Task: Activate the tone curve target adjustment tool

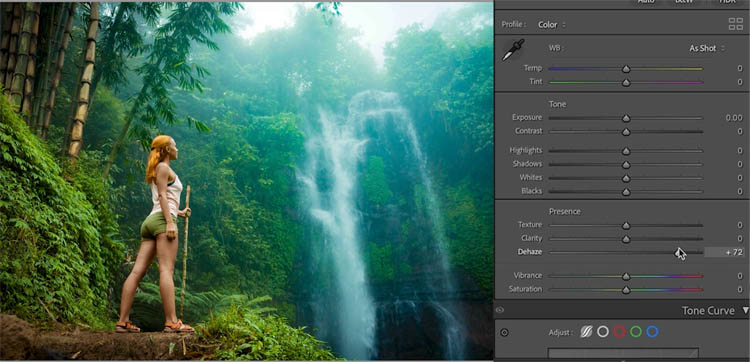Action: pos(504,332)
